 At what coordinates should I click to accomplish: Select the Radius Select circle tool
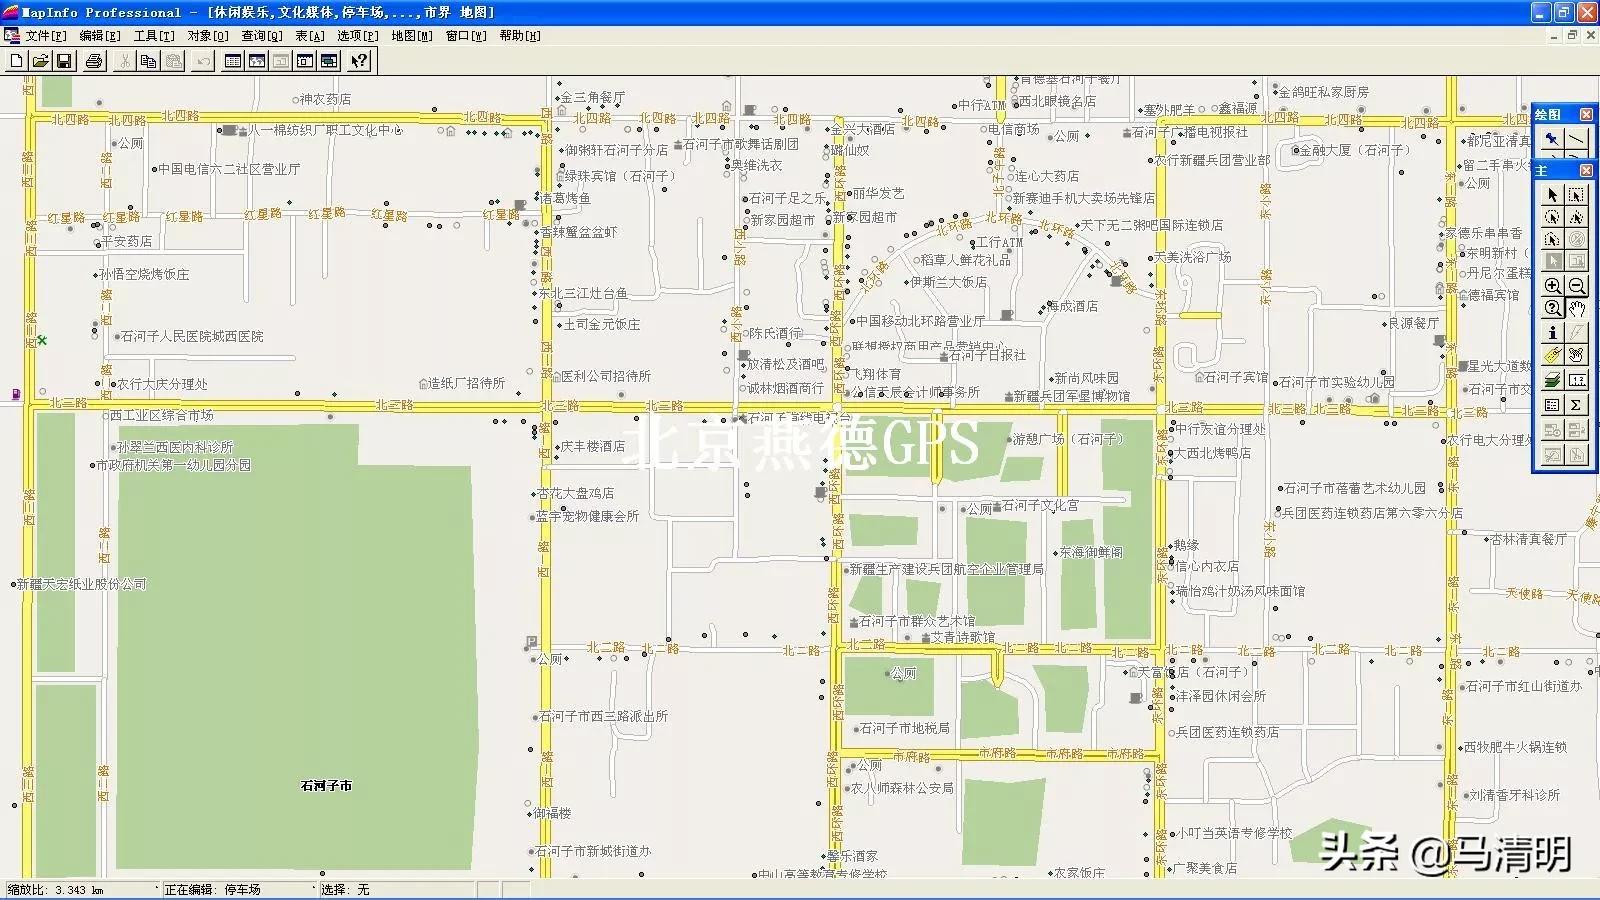[1552, 218]
